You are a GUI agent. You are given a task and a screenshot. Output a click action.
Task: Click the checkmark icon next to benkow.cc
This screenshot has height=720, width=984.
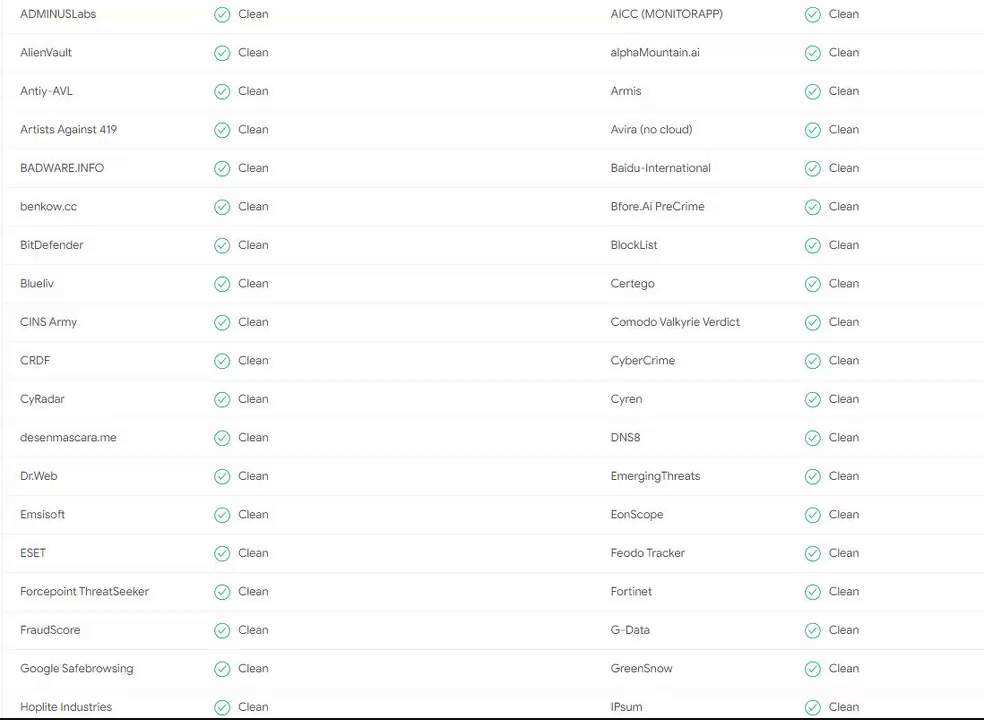coord(222,207)
